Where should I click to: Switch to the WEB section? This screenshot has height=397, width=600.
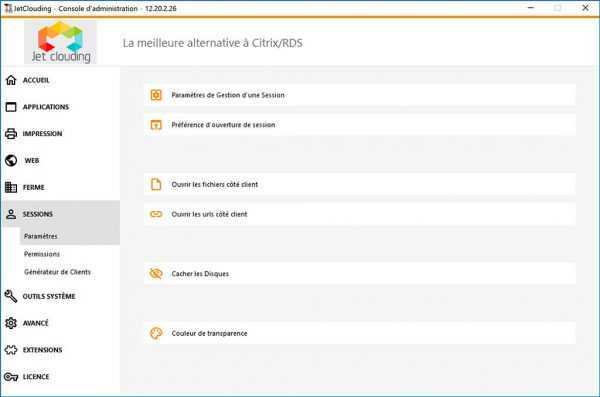click(32, 160)
